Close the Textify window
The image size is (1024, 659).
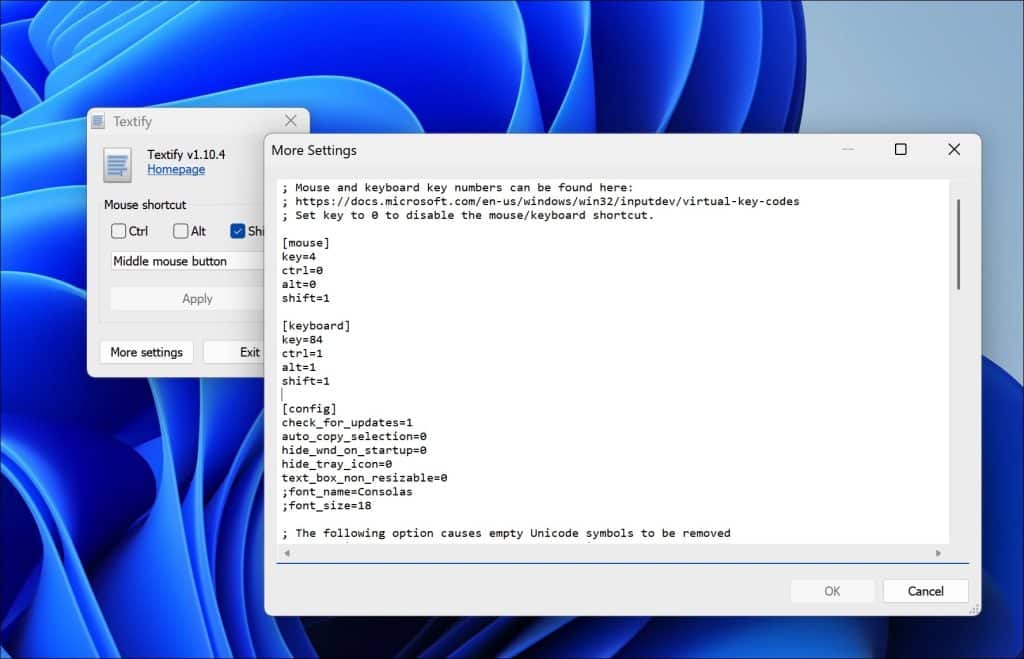[291, 120]
